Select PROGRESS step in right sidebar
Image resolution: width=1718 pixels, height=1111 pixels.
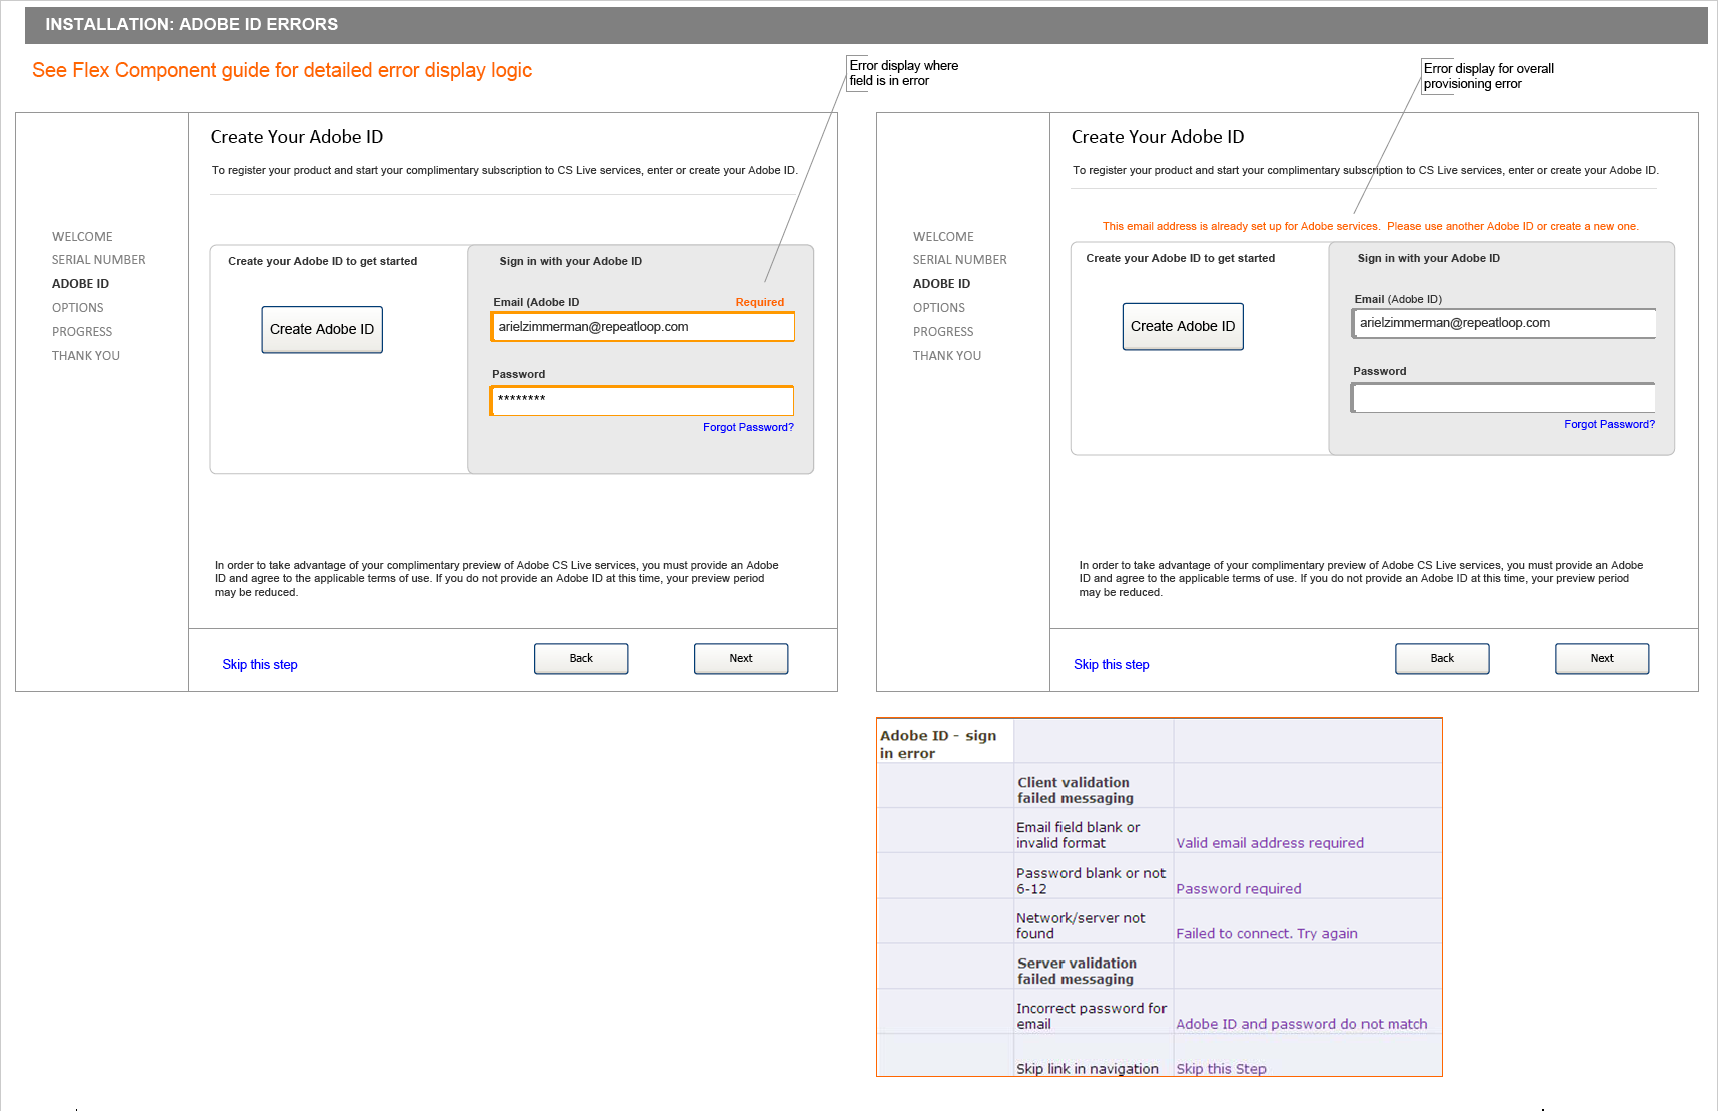coord(943,332)
